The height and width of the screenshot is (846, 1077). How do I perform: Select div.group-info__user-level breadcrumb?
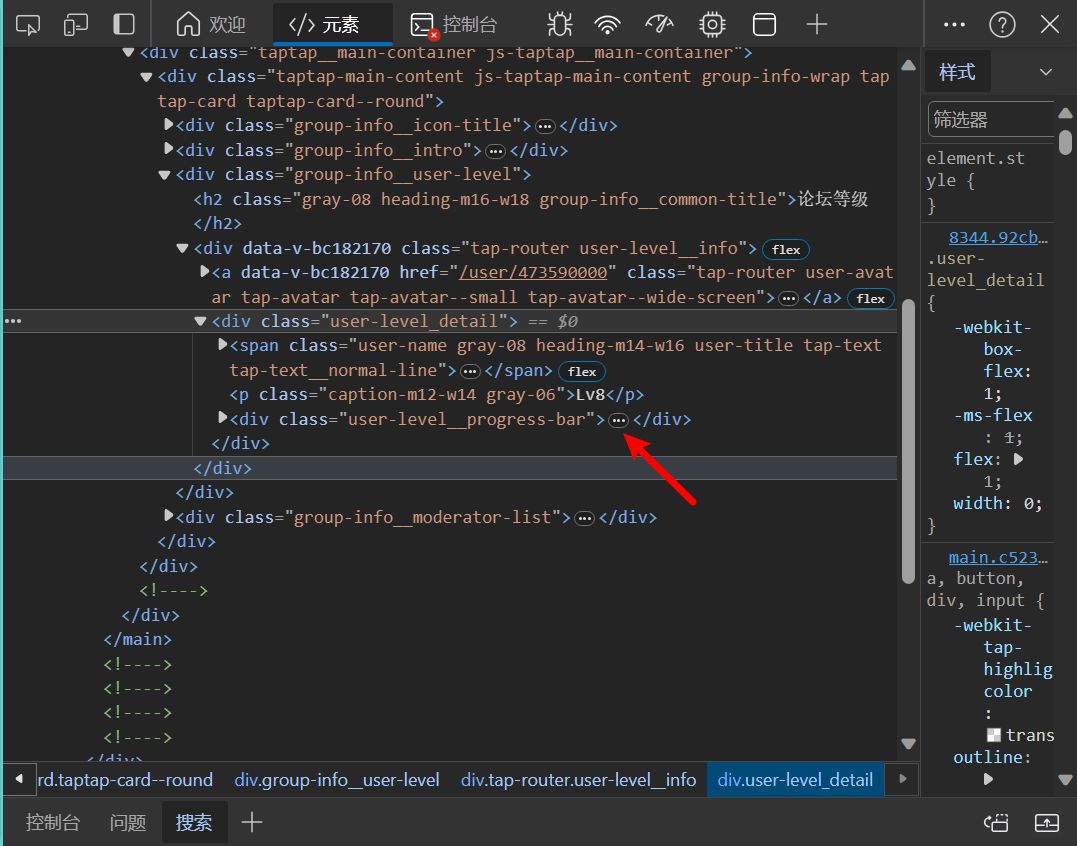coord(337,780)
